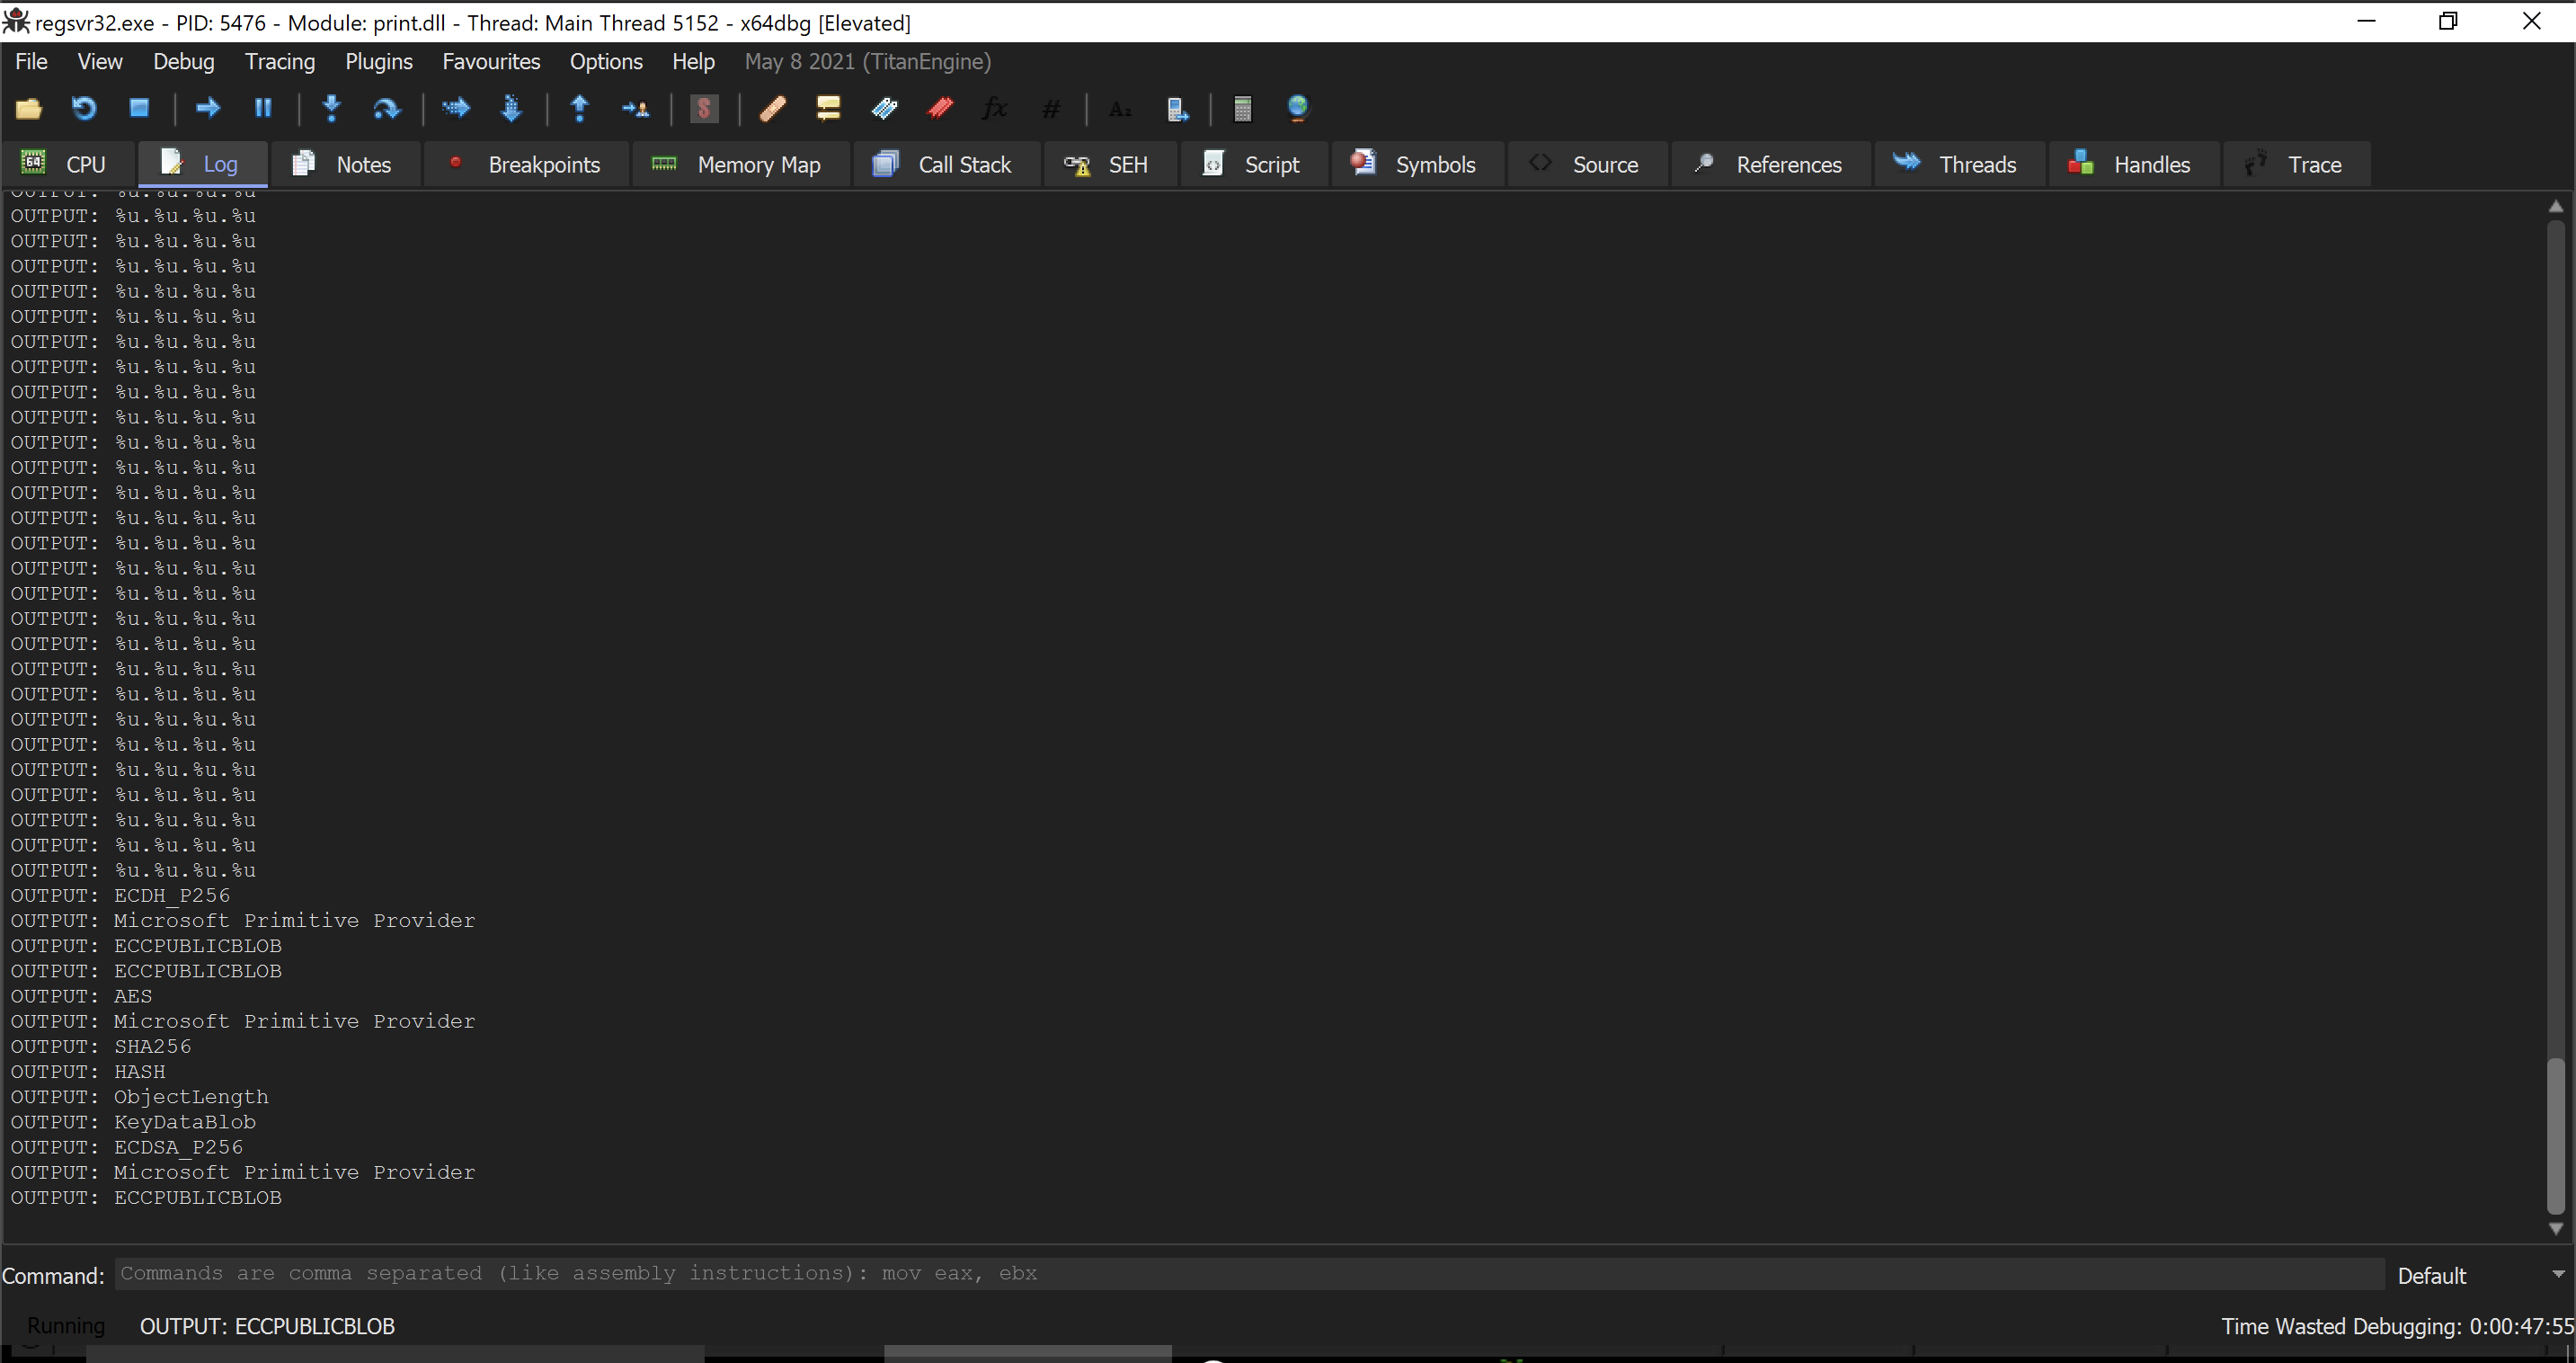Open the Options menu
The width and height of the screenshot is (2576, 1363).
[606, 62]
